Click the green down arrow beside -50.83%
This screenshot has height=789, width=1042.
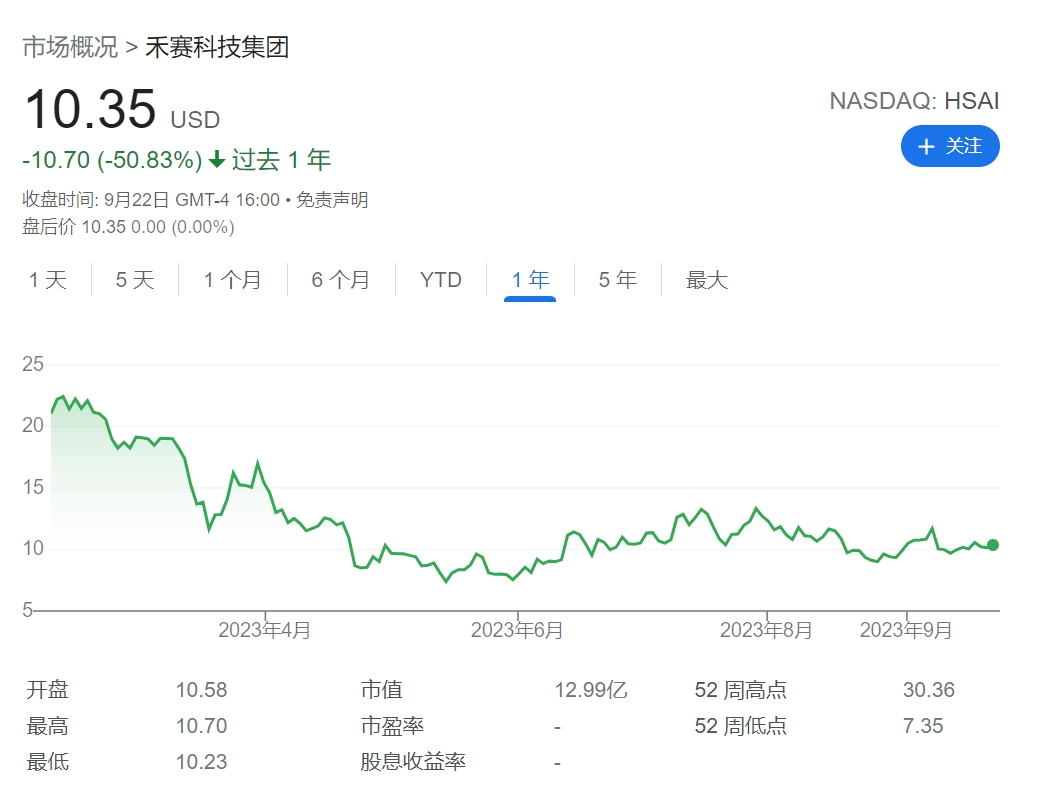tap(217, 160)
